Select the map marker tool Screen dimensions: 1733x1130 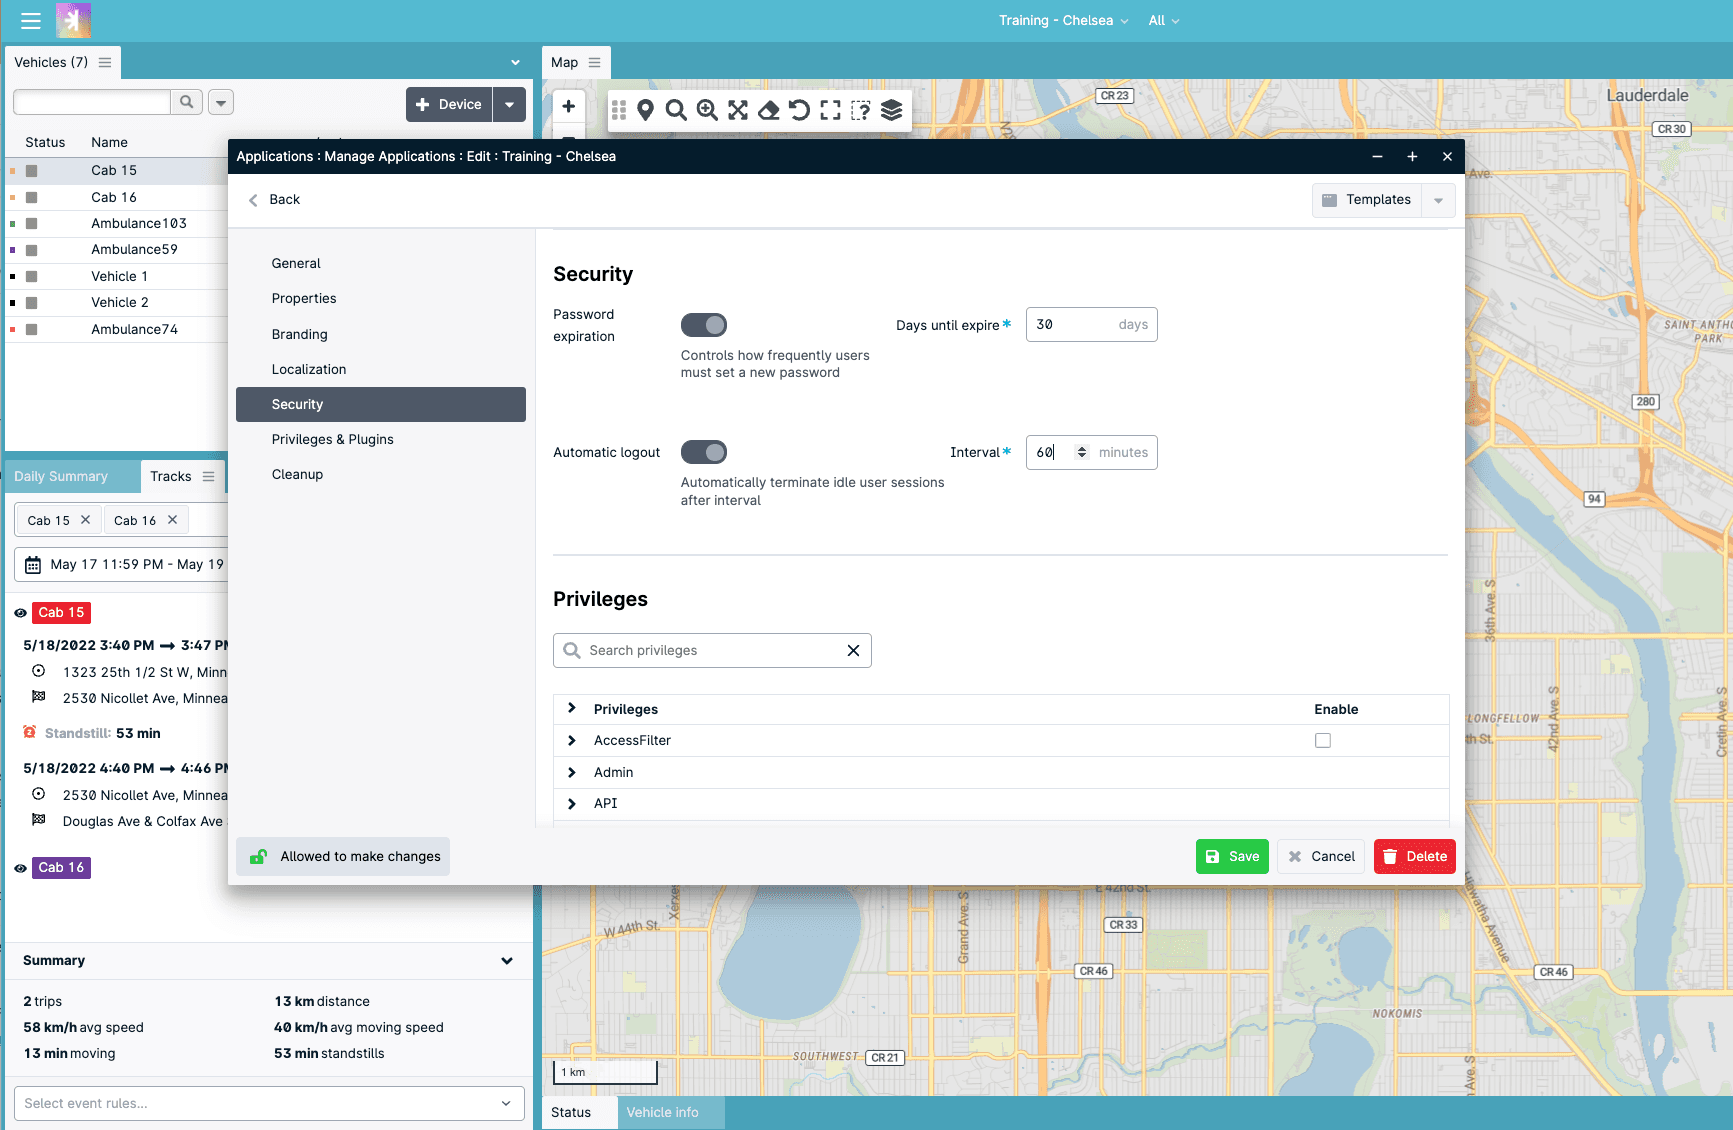tap(645, 110)
